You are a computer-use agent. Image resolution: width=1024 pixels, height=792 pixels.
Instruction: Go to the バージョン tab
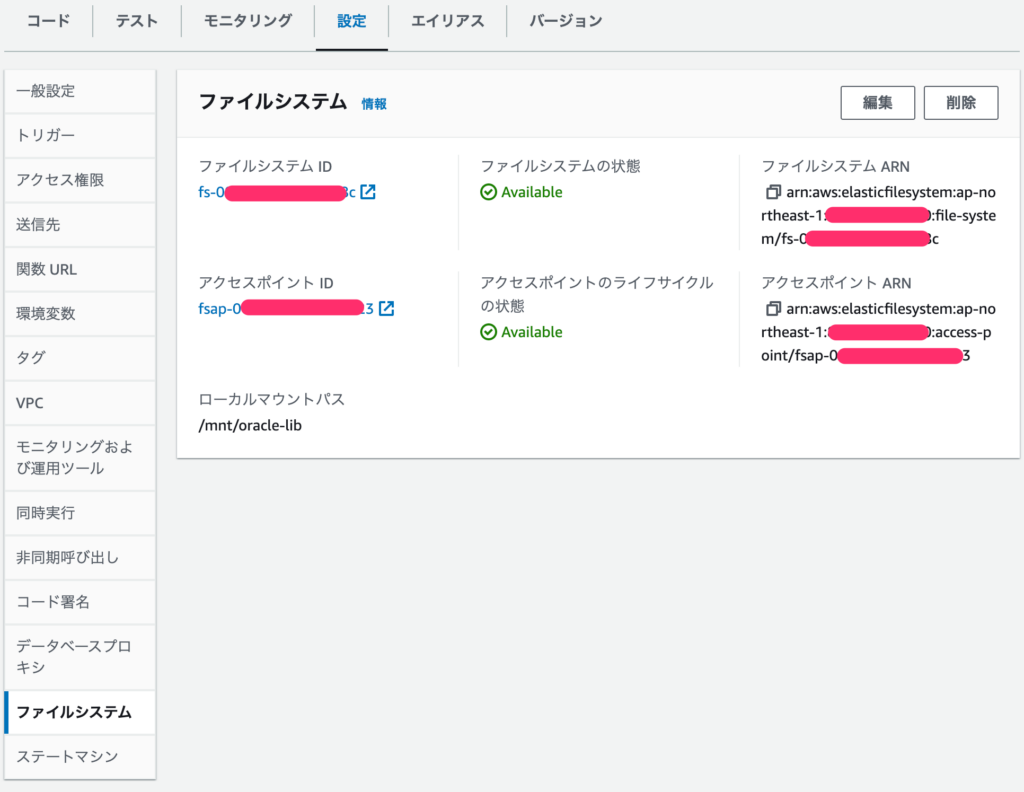click(566, 21)
